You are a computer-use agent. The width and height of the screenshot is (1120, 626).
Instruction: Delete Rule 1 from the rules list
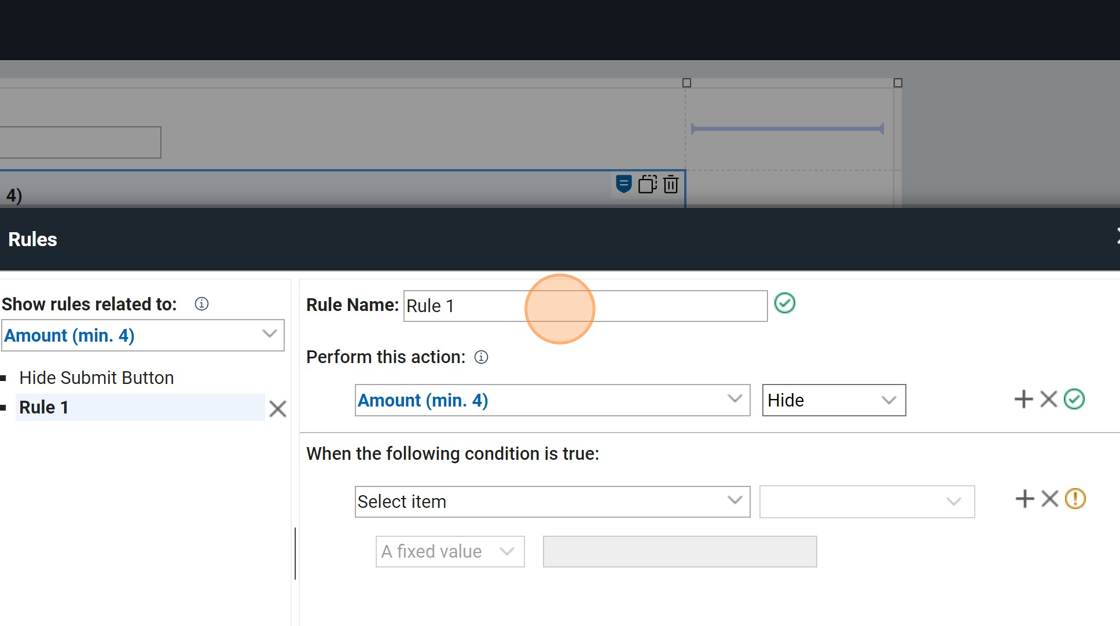(x=277, y=408)
